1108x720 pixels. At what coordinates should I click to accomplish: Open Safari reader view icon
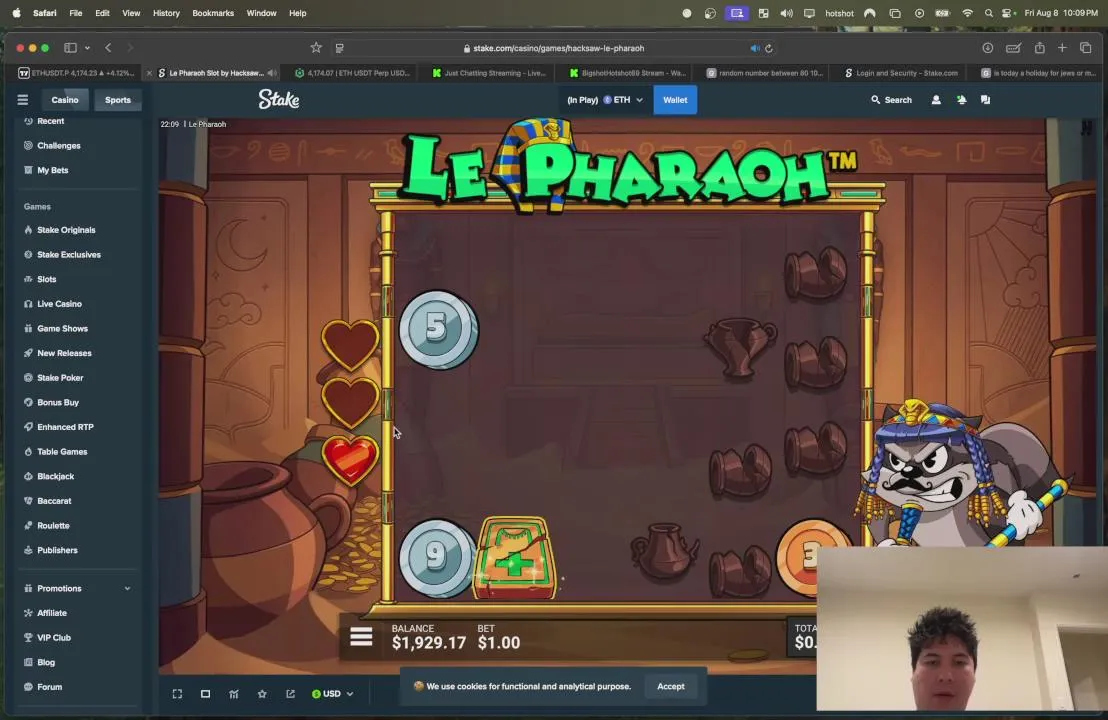point(339,48)
